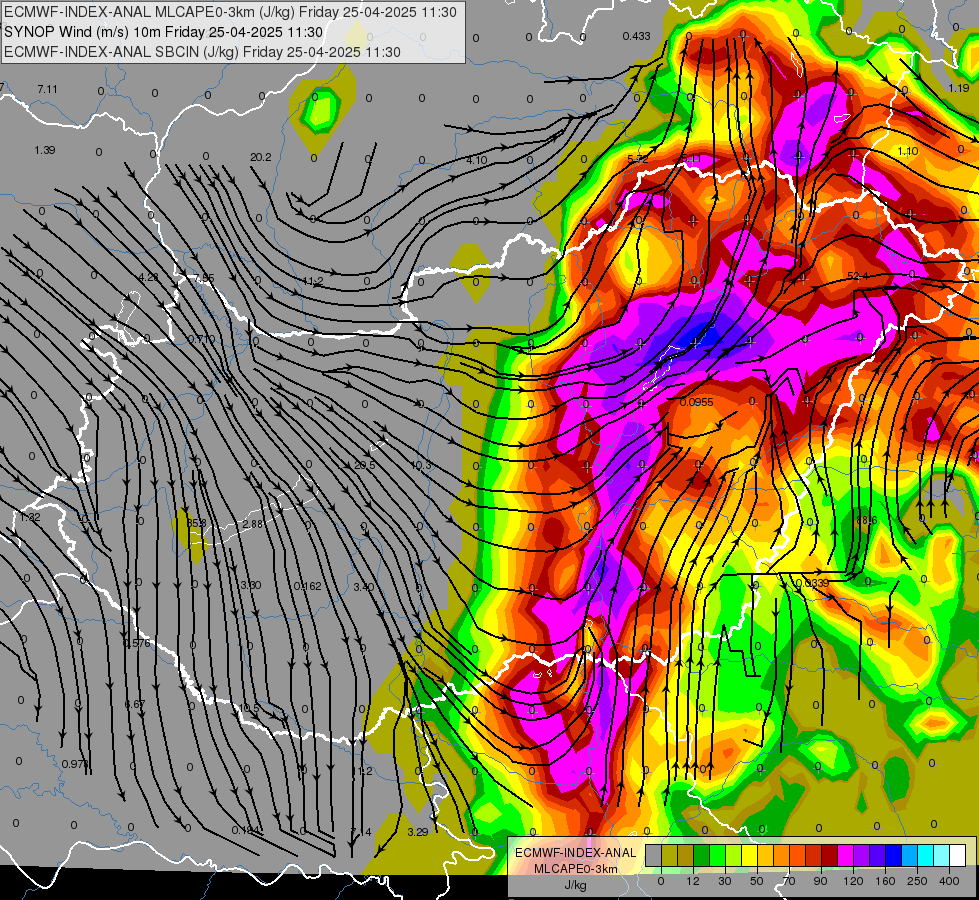Click the map value 10.3

[x=421, y=465]
